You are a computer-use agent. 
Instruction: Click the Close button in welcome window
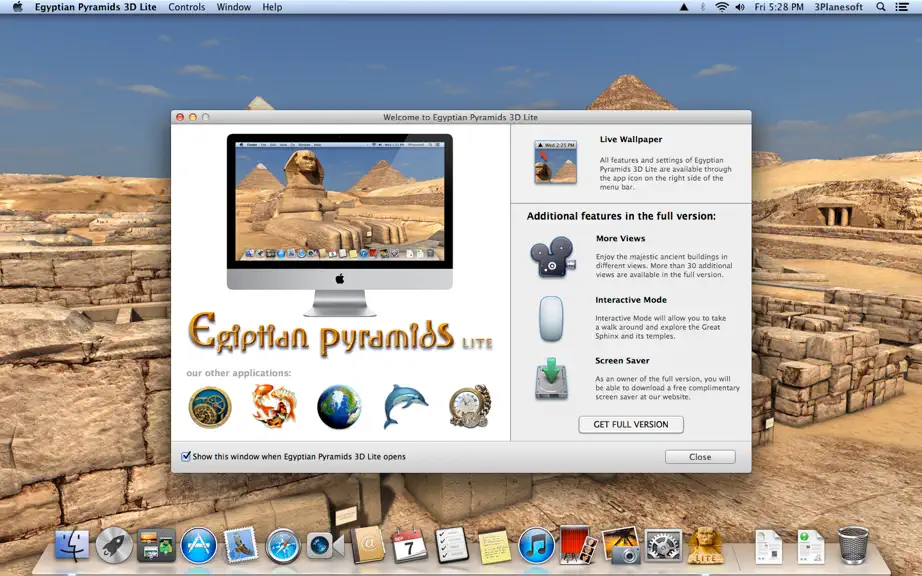700,457
